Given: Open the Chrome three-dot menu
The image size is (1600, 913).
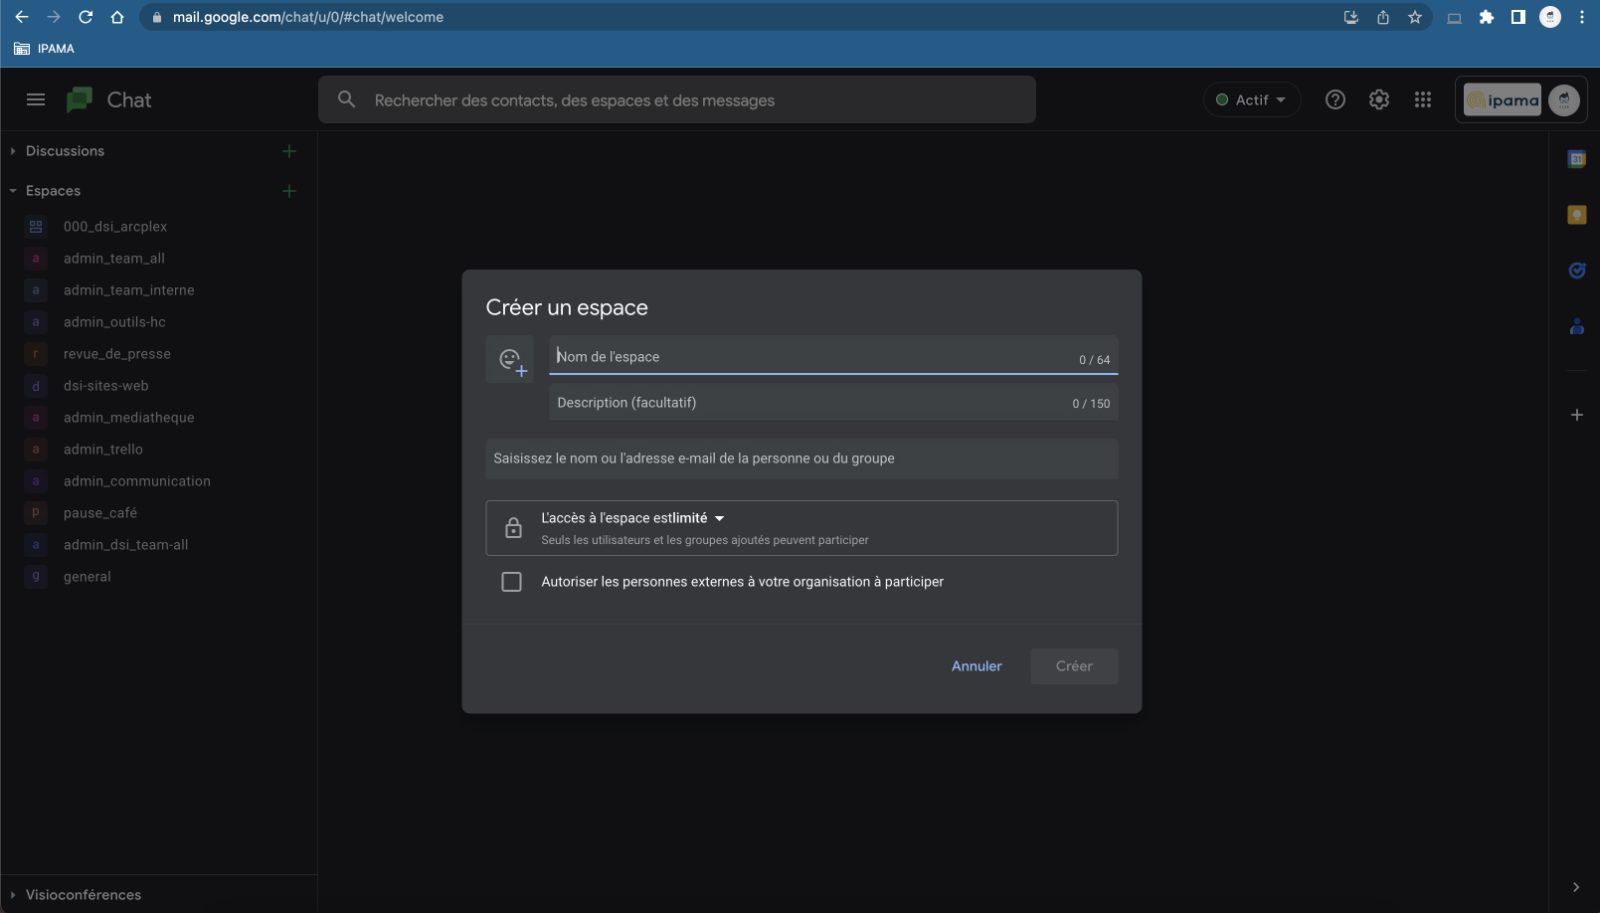Looking at the screenshot, I should coord(1582,17).
